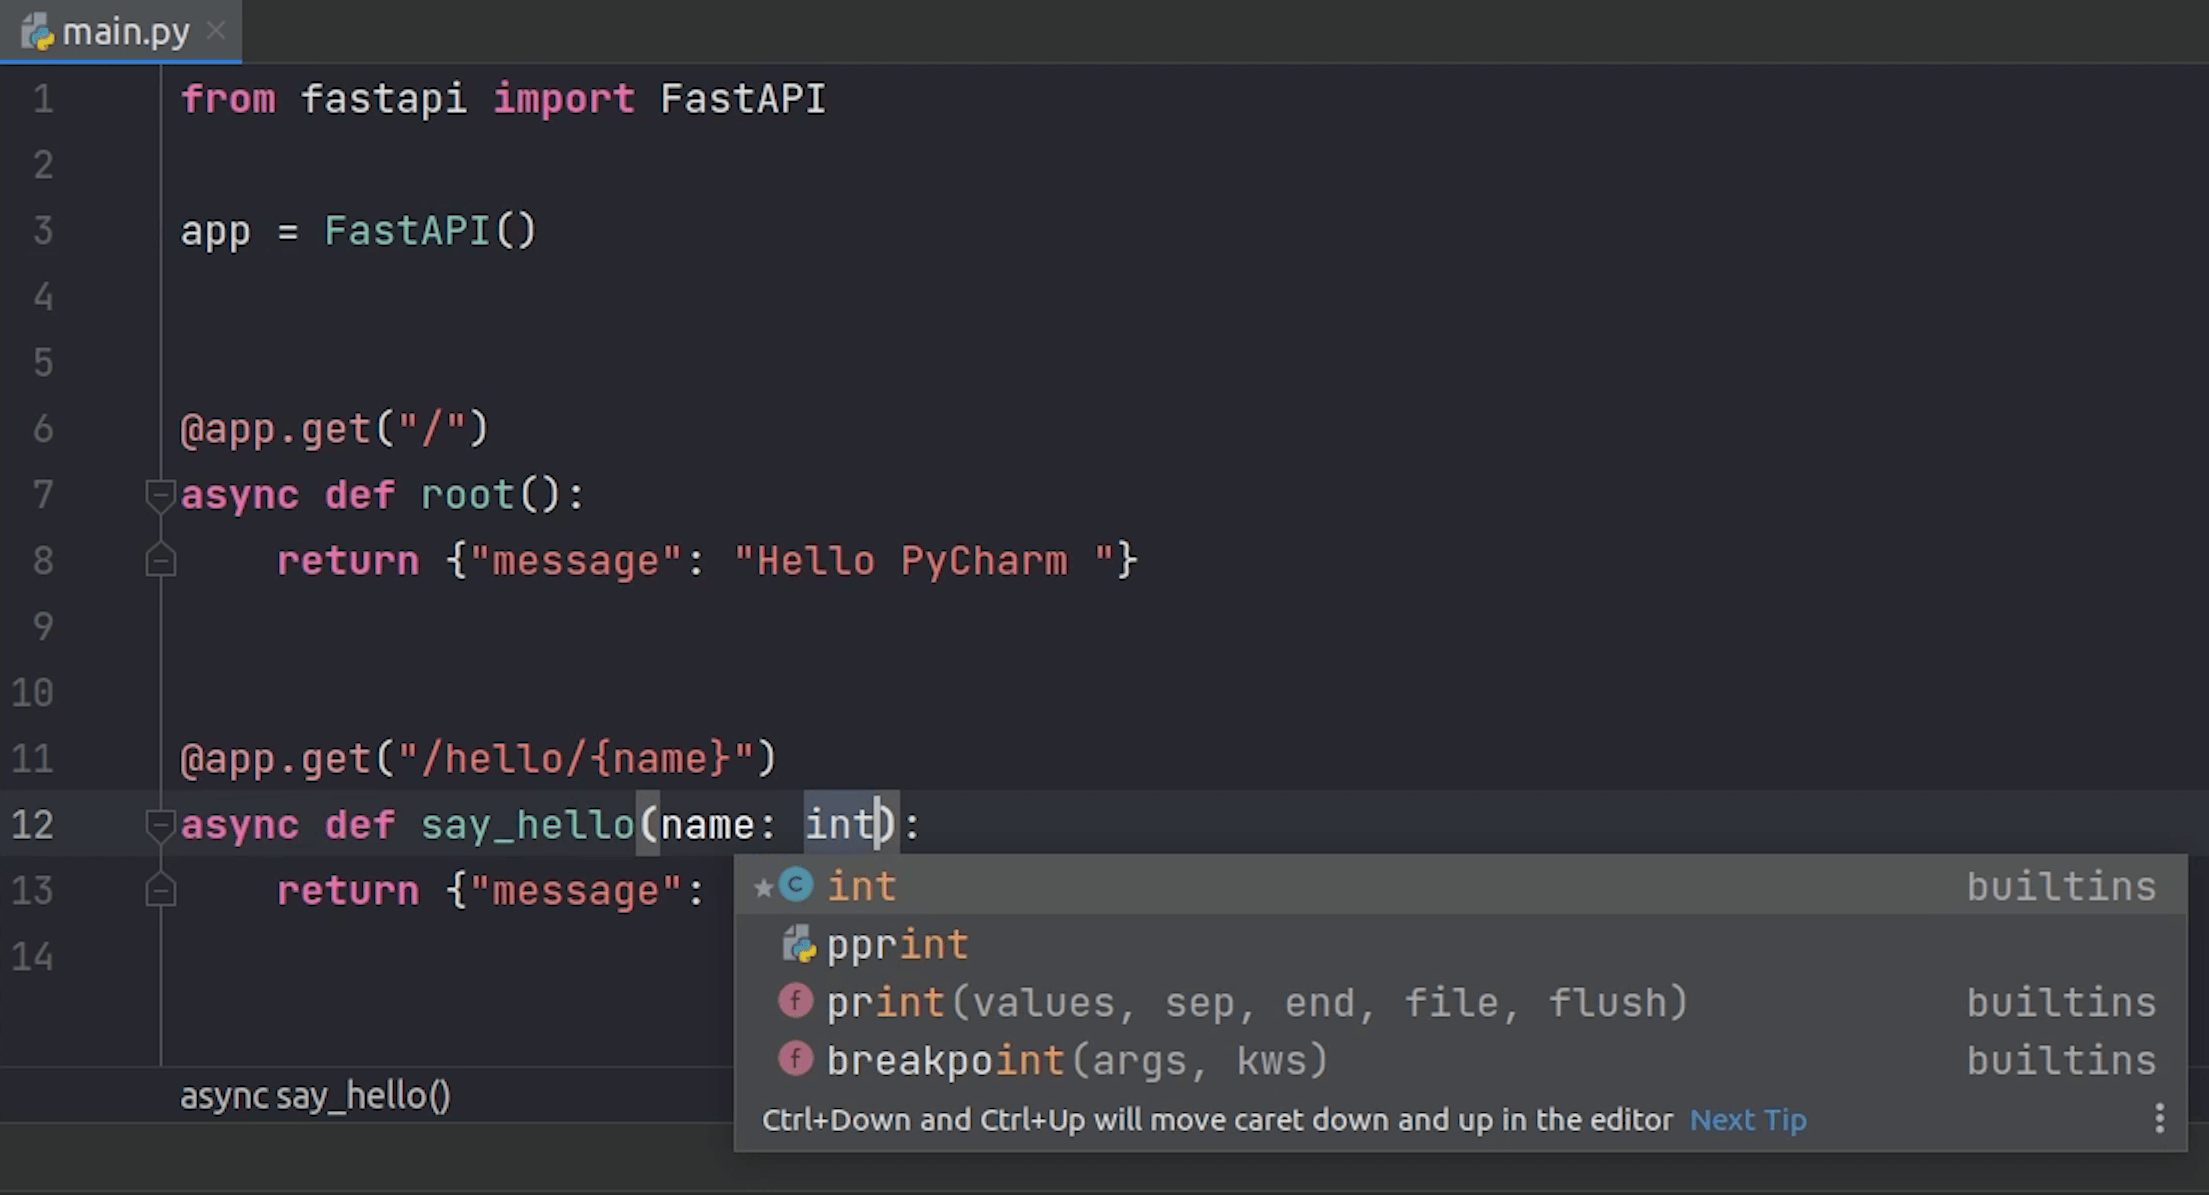Toggle code folding on line 12
Viewport: 2209px width, 1195px height.
coord(160,824)
